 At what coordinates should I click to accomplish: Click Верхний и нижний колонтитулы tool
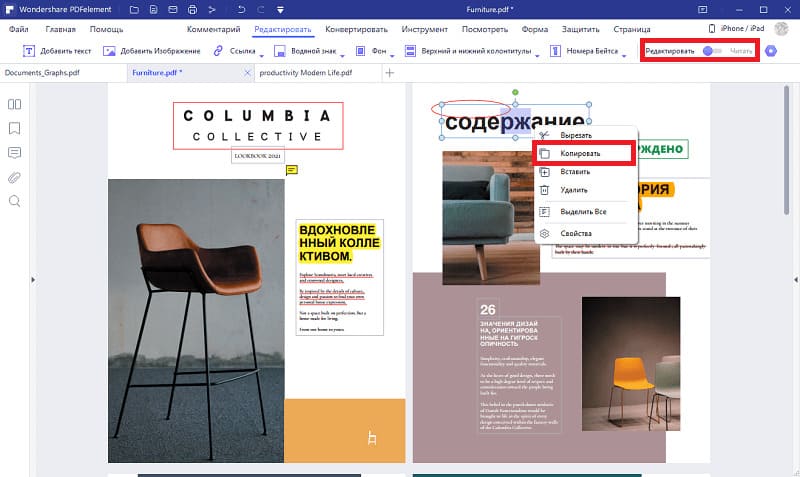coord(468,51)
